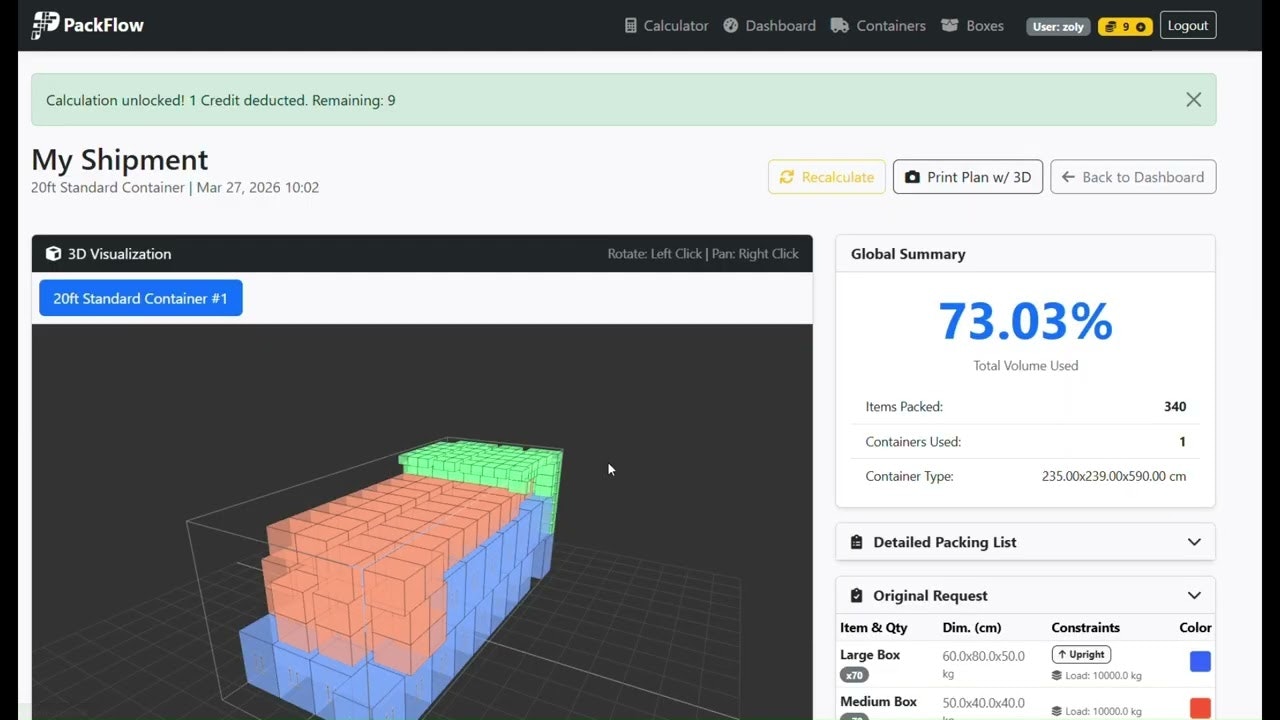Click the 'My Shipment' title
Screen dimensions: 1280x720
120,160
